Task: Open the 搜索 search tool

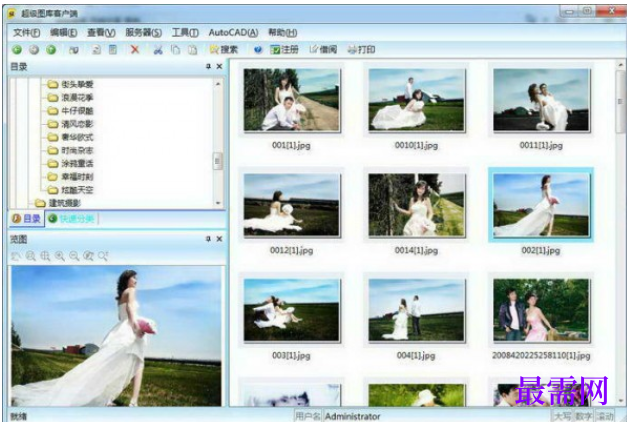Action: click(x=224, y=50)
